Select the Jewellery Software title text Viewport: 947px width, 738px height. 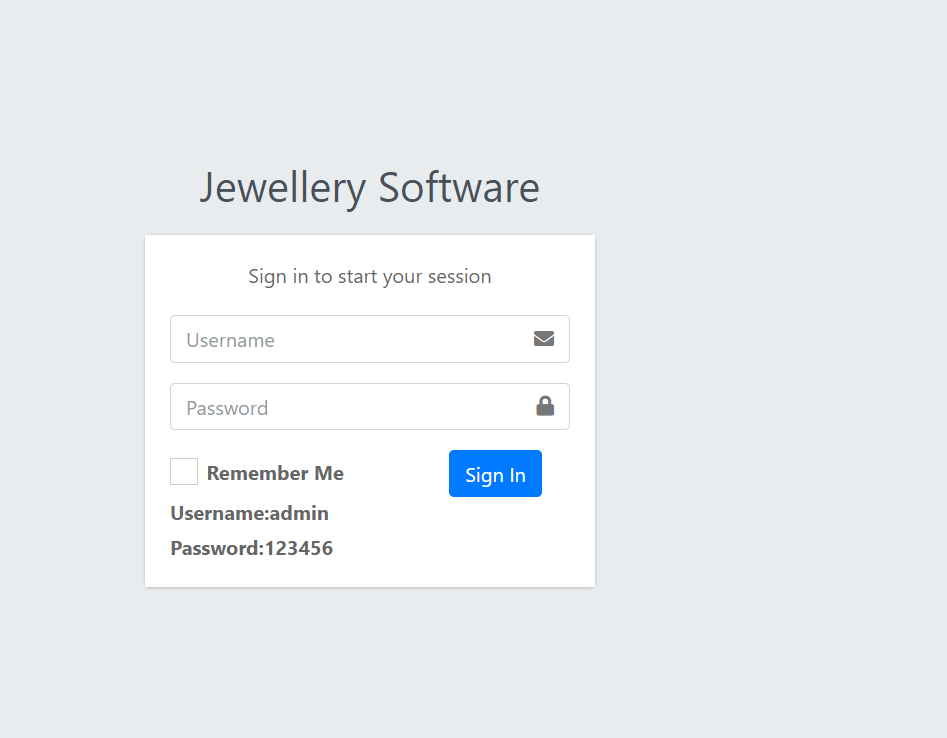tap(370, 187)
